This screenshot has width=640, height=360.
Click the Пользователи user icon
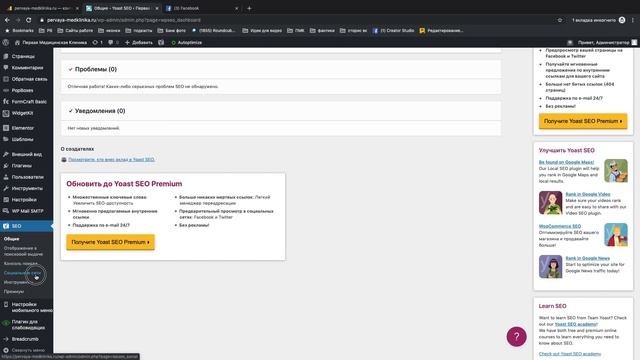tap(6, 177)
